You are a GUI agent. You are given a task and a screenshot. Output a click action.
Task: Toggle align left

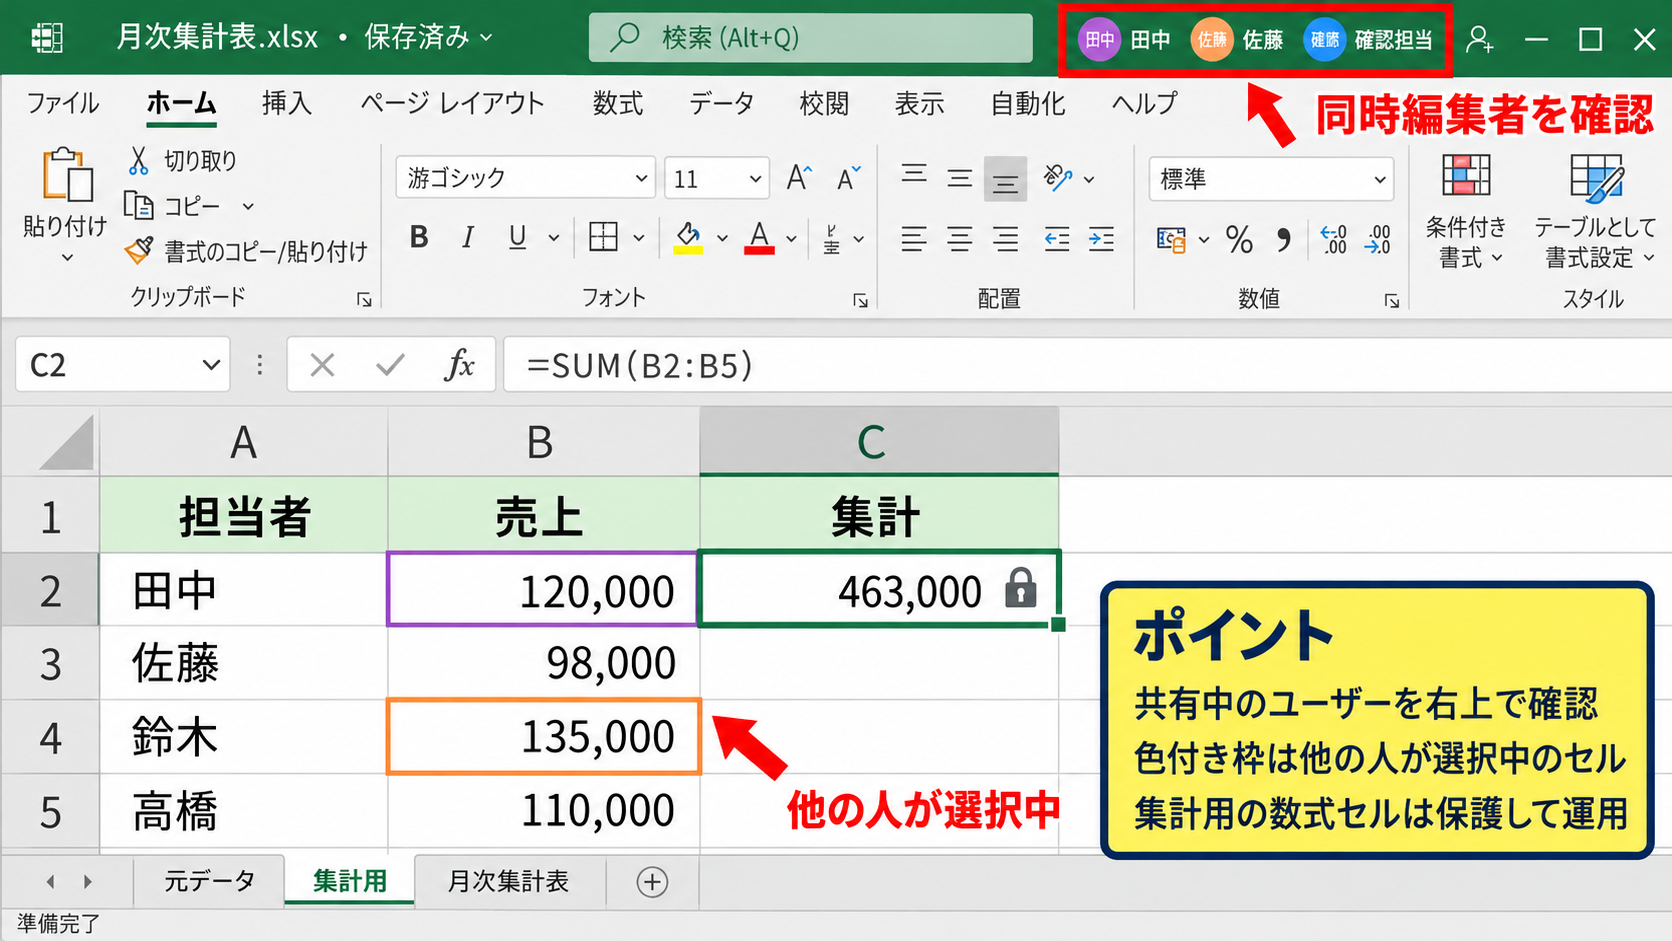(914, 239)
